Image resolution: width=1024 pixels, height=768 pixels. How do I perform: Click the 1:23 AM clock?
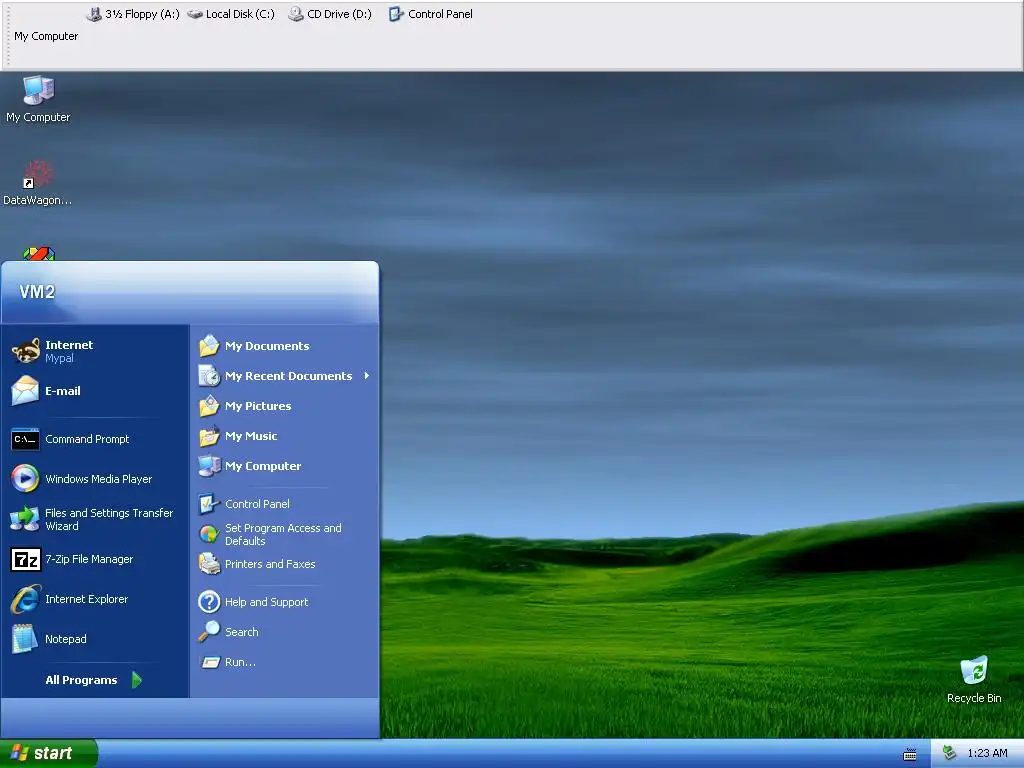click(x=987, y=753)
